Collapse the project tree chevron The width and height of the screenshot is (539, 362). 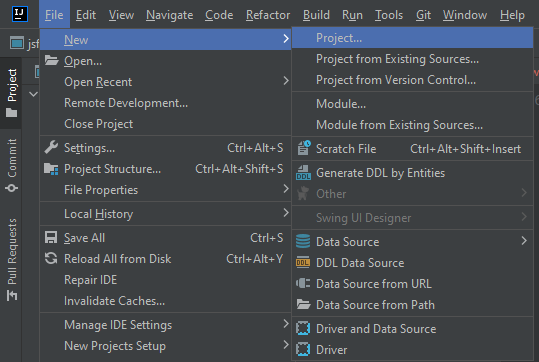(33, 94)
